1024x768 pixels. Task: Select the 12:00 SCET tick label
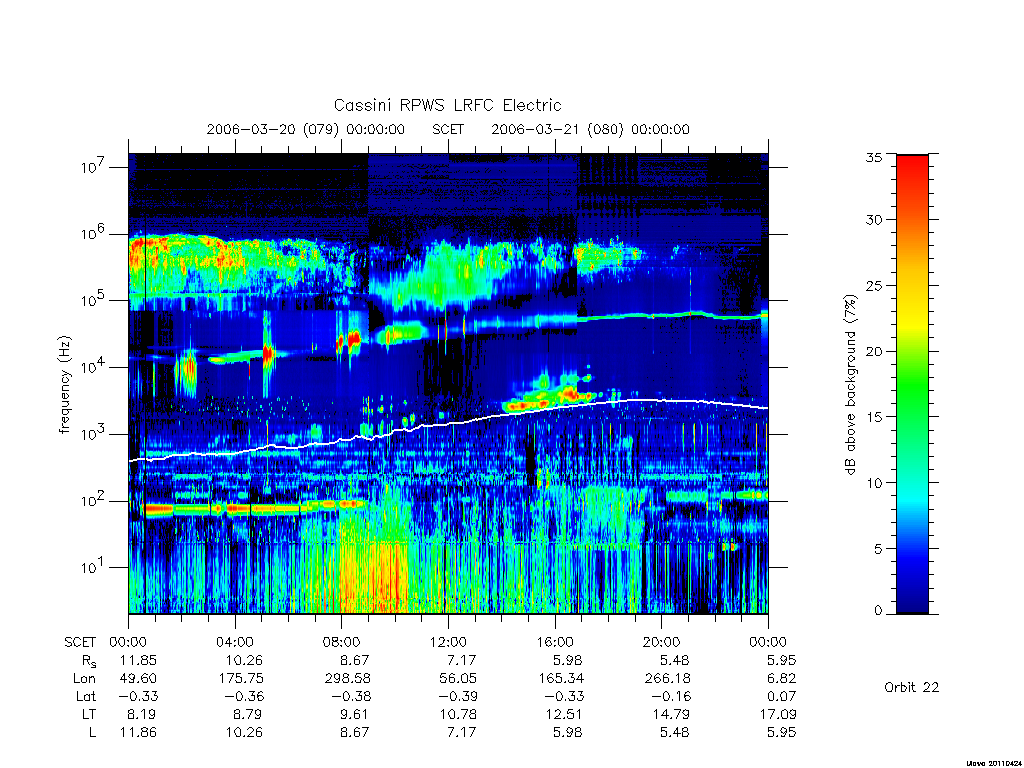click(x=448, y=642)
